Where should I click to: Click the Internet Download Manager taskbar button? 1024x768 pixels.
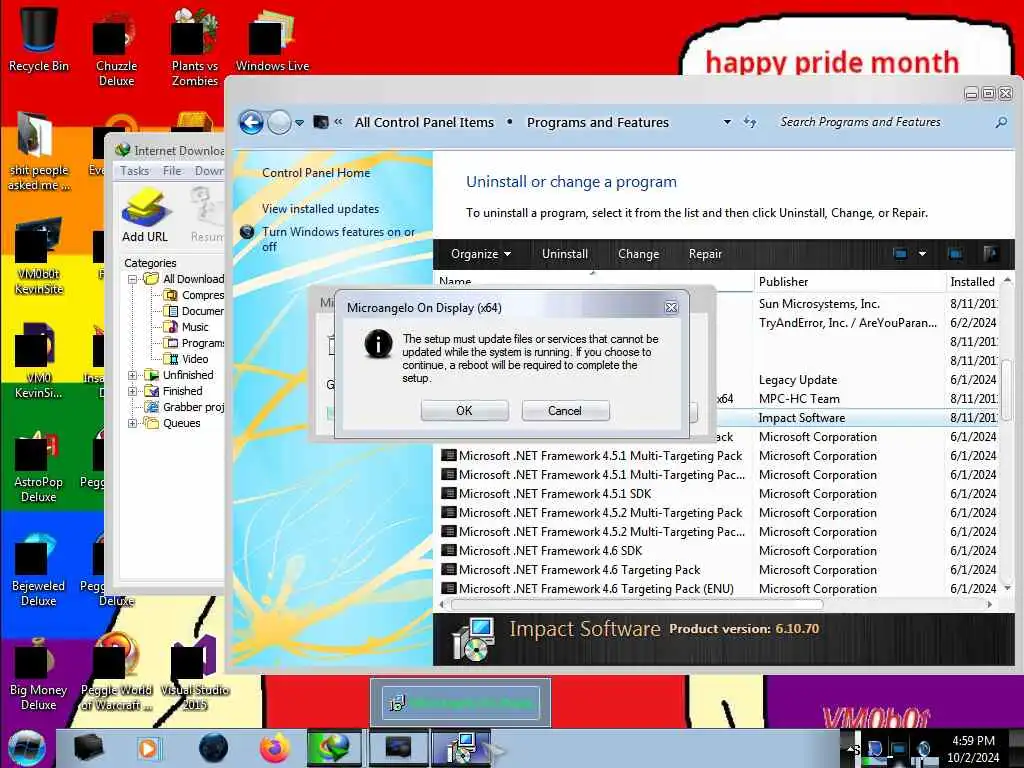pos(334,748)
